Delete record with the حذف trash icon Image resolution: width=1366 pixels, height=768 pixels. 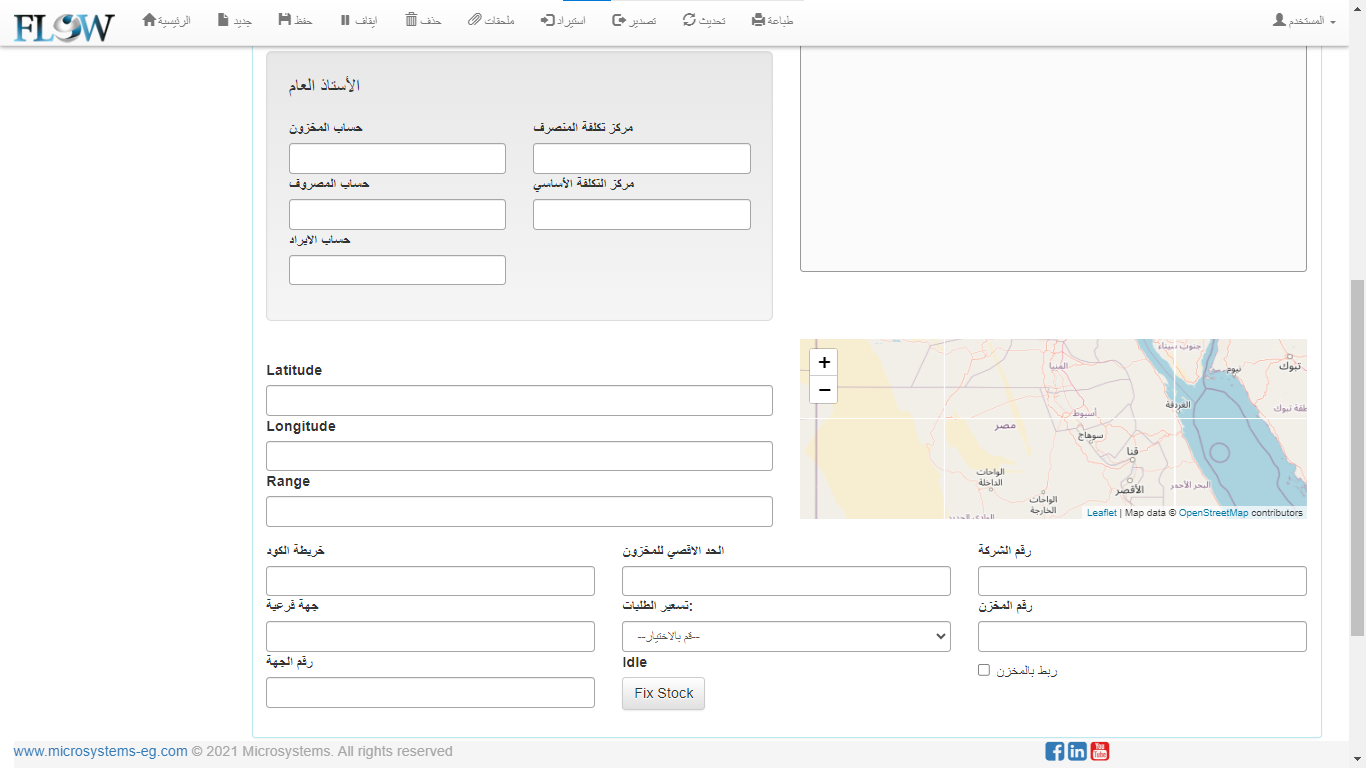point(411,20)
